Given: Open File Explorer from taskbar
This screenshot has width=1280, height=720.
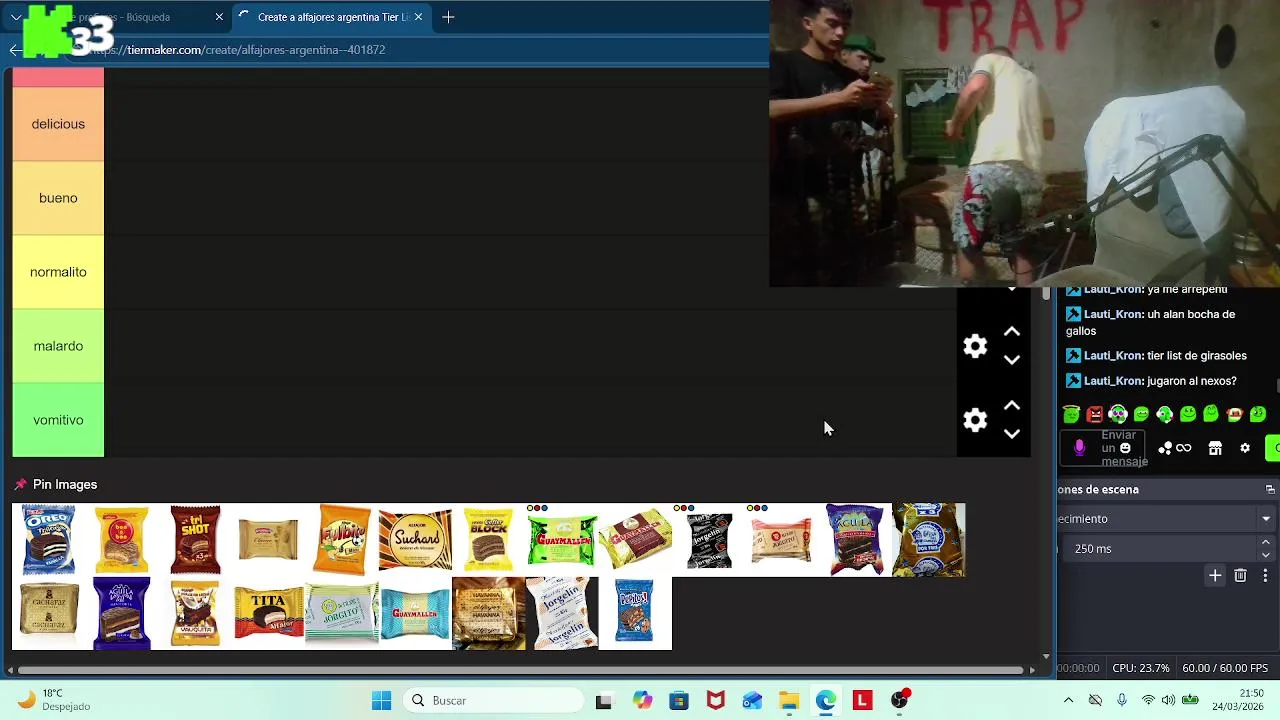Looking at the screenshot, I should point(789,701).
